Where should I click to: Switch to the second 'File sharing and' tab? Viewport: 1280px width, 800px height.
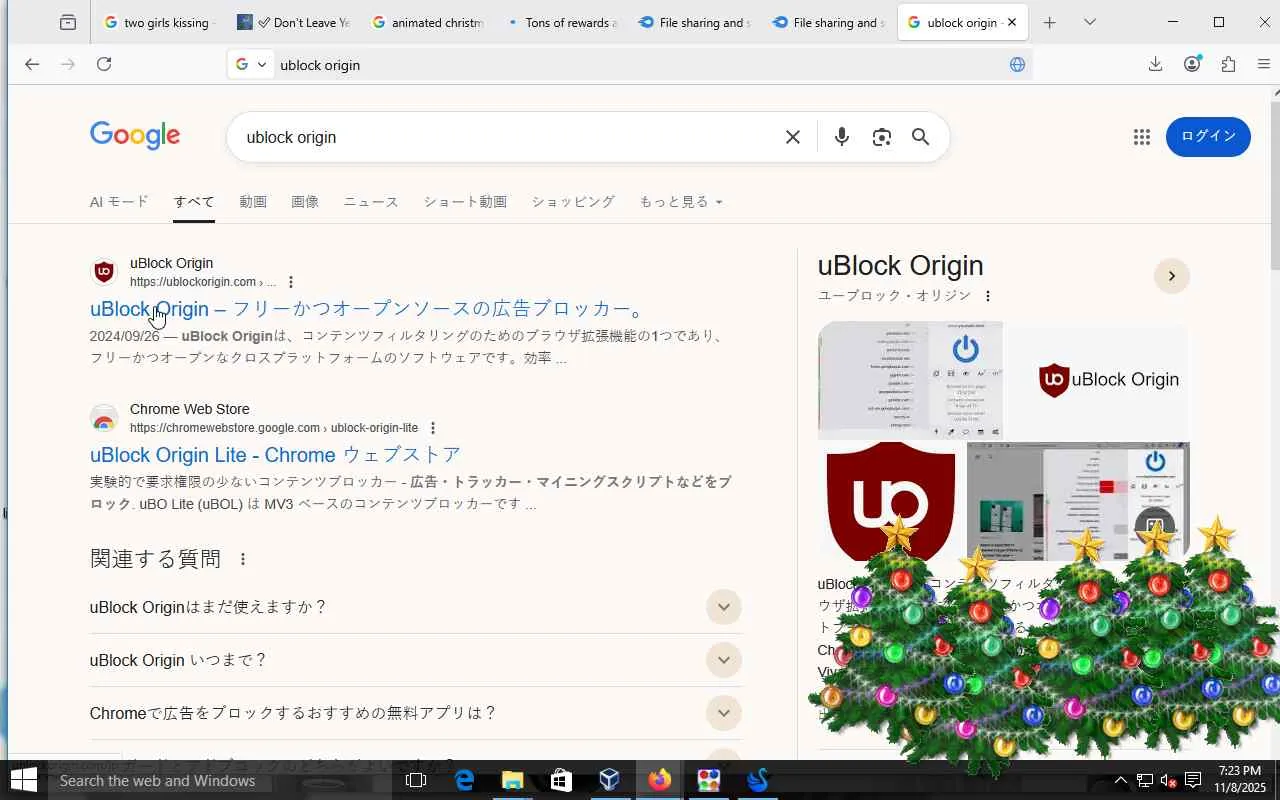[x=829, y=22]
